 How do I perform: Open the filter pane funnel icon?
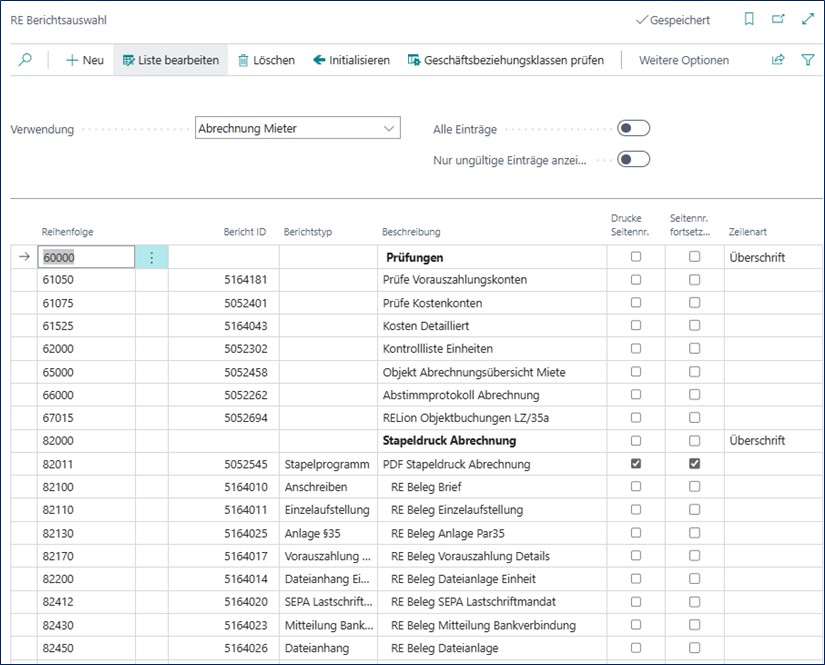808,59
